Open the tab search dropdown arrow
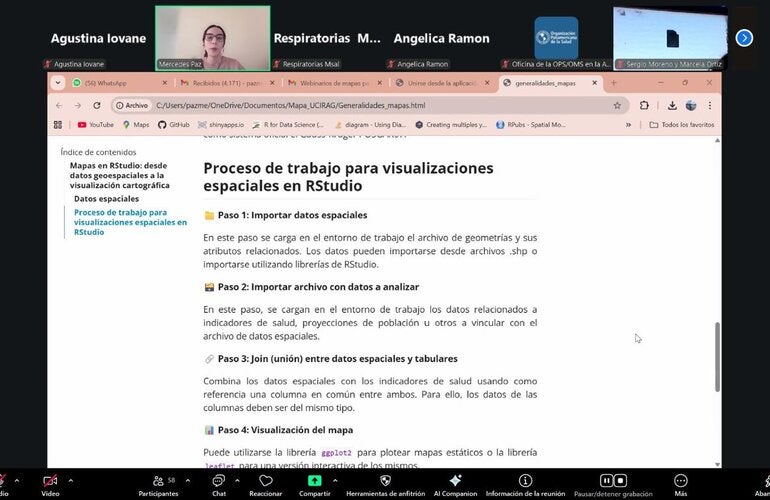770x500 pixels. click(x=58, y=83)
